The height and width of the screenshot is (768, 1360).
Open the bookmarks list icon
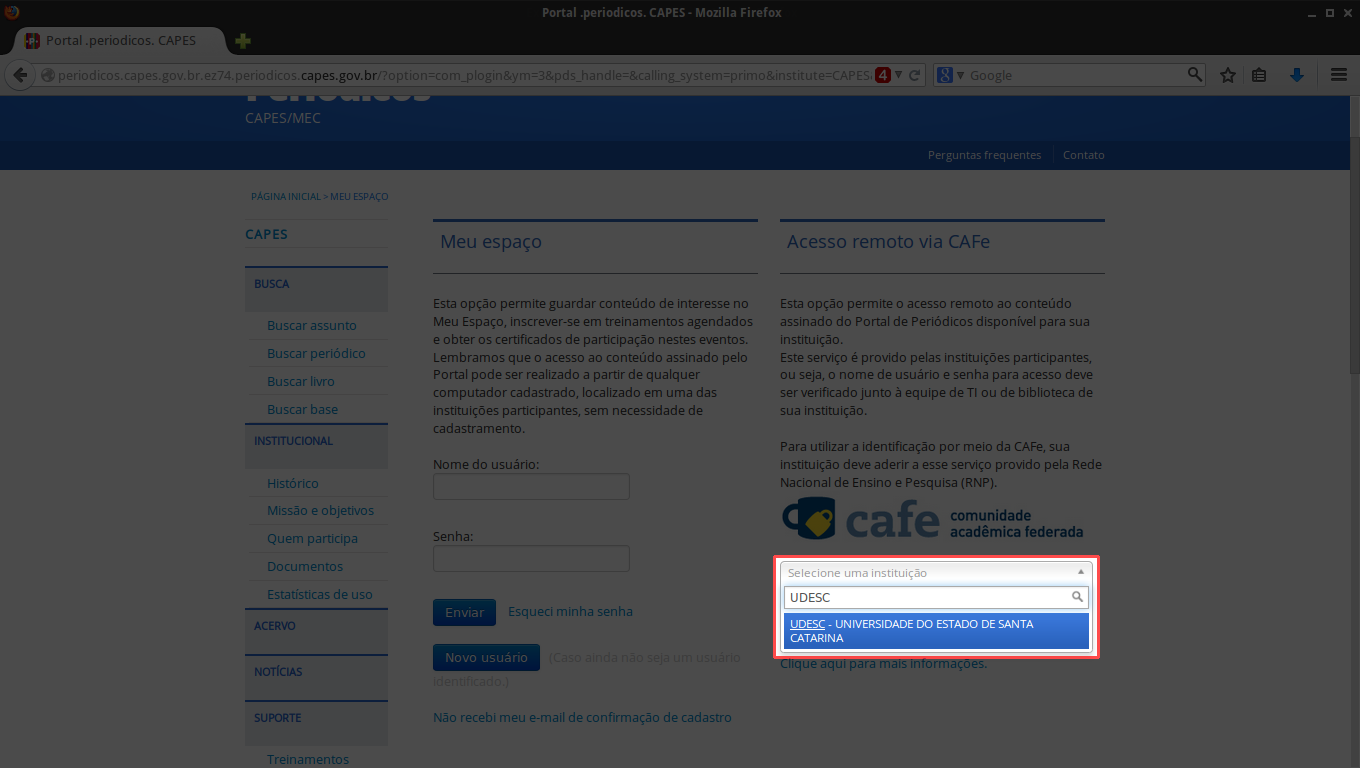pyautogui.click(x=1259, y=75)
